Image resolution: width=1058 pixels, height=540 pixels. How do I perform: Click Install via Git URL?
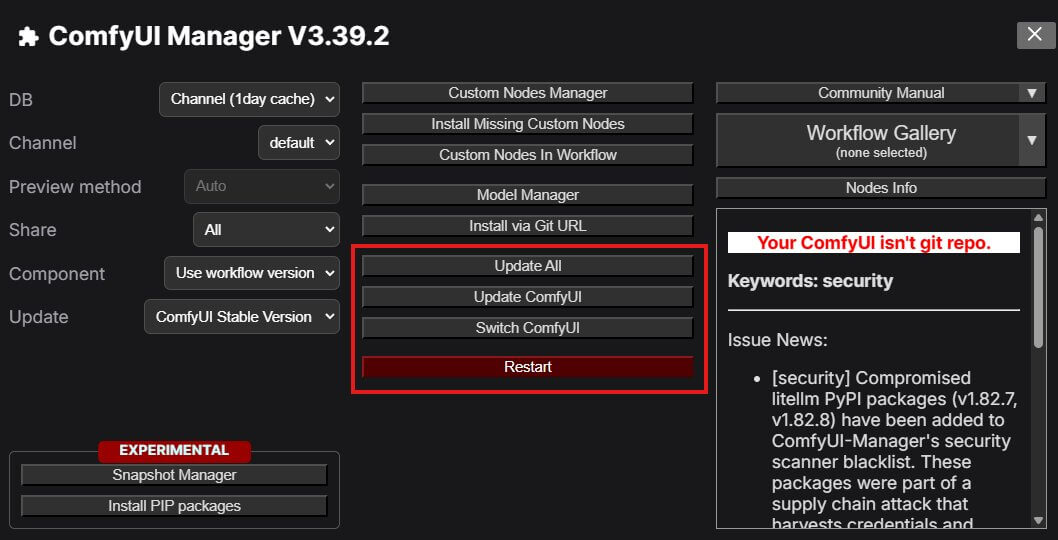[x=528, y=226]
